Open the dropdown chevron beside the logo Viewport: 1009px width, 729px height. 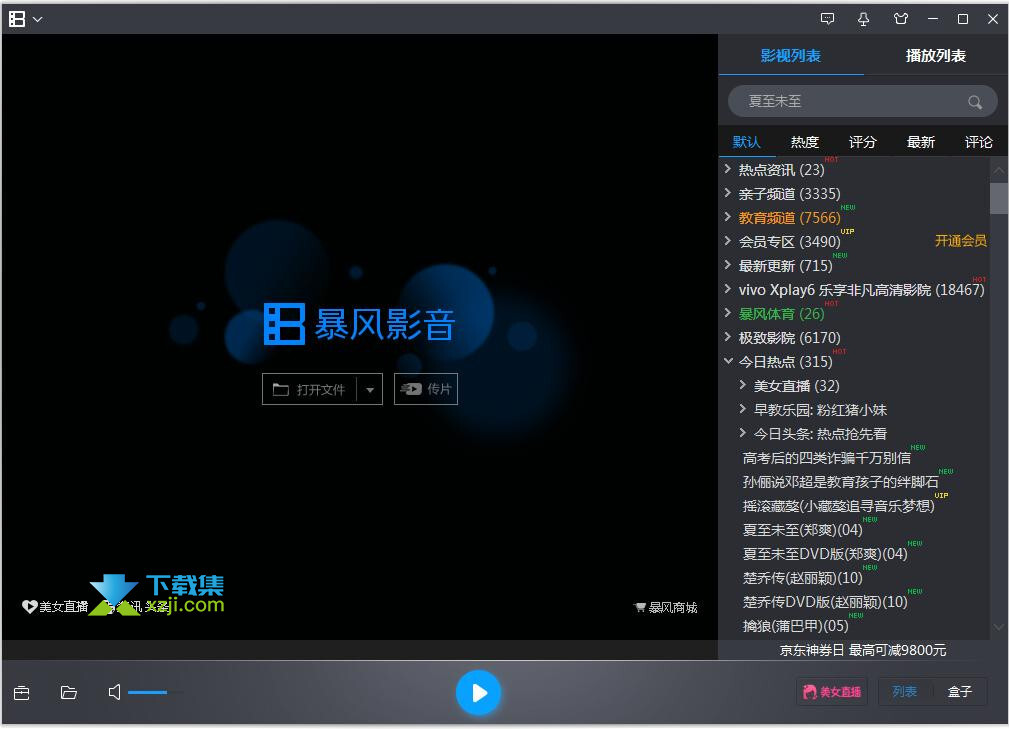[x=38, y=19]
